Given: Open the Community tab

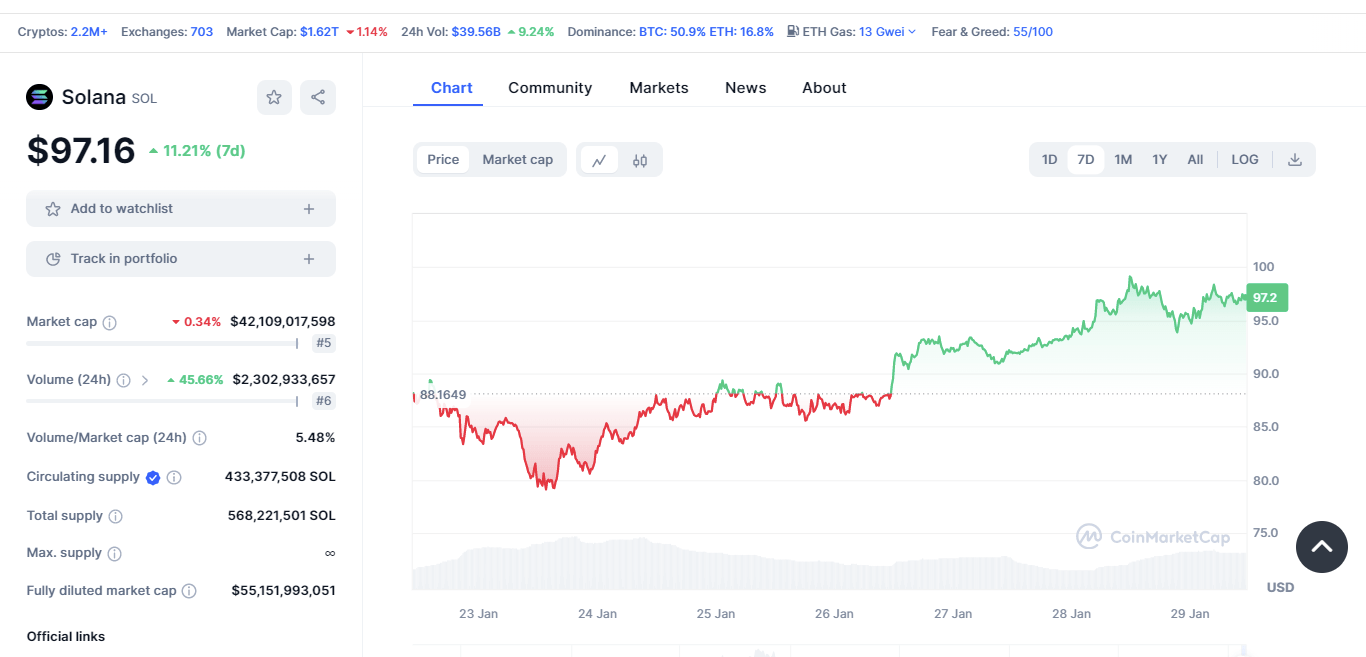Looking at the screenshot, I should [x=550, y=88].
